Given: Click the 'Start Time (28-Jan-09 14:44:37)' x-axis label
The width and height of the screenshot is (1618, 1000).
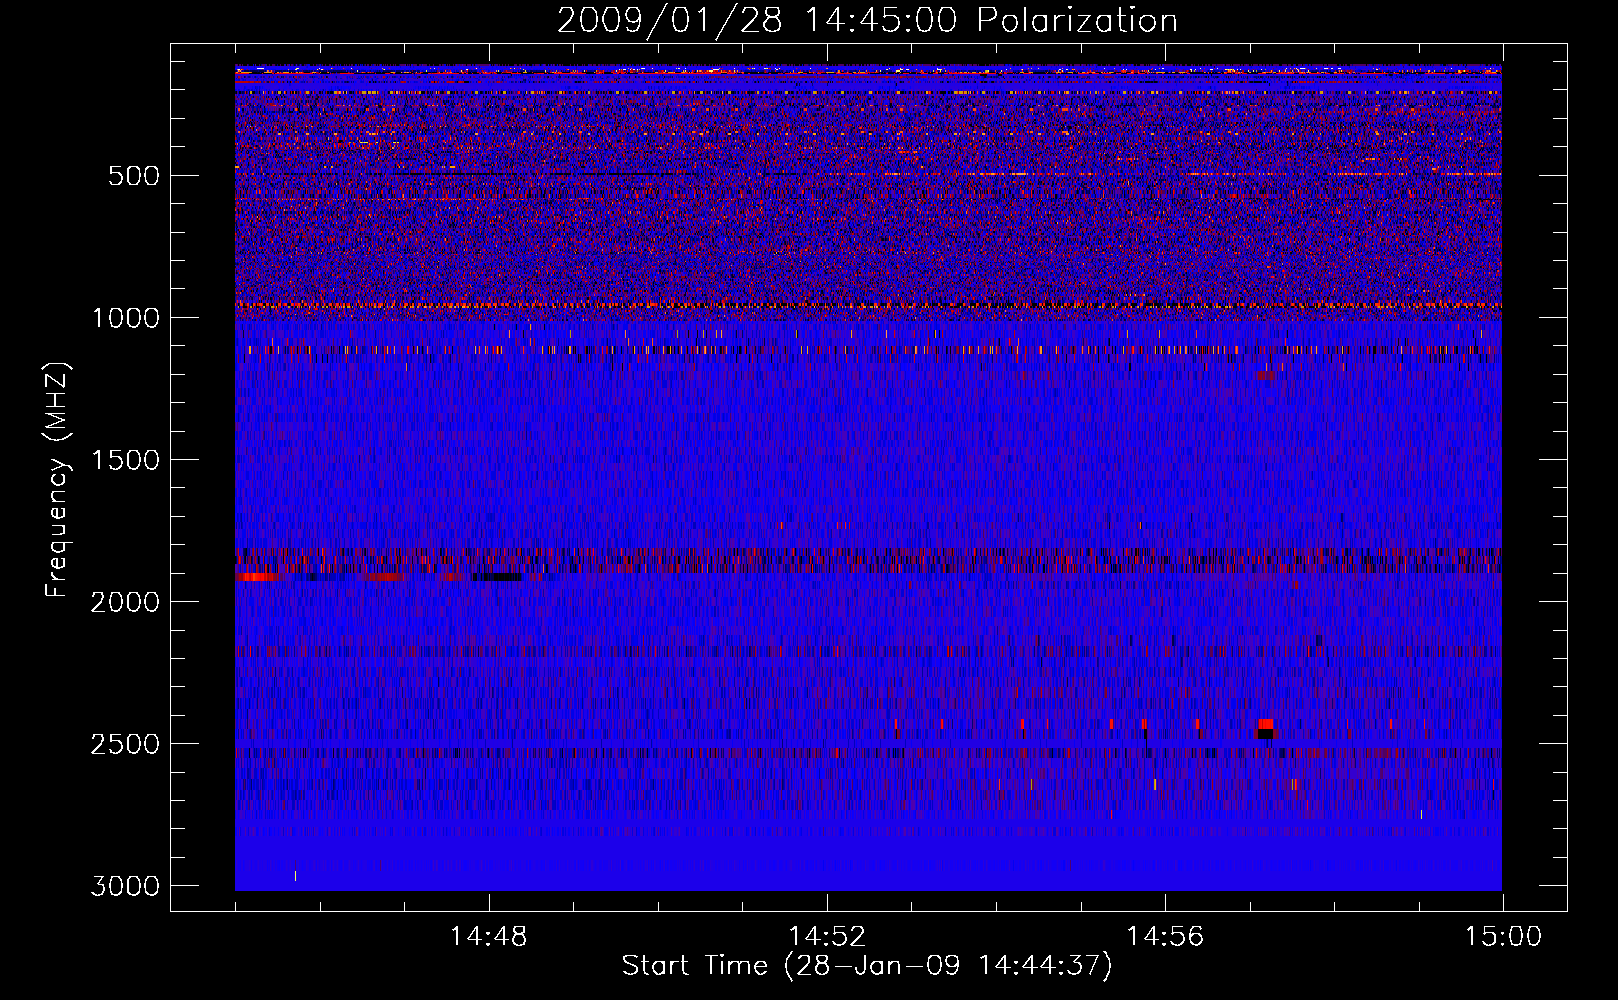Looking at the screenshot, I should coord(867,966).
